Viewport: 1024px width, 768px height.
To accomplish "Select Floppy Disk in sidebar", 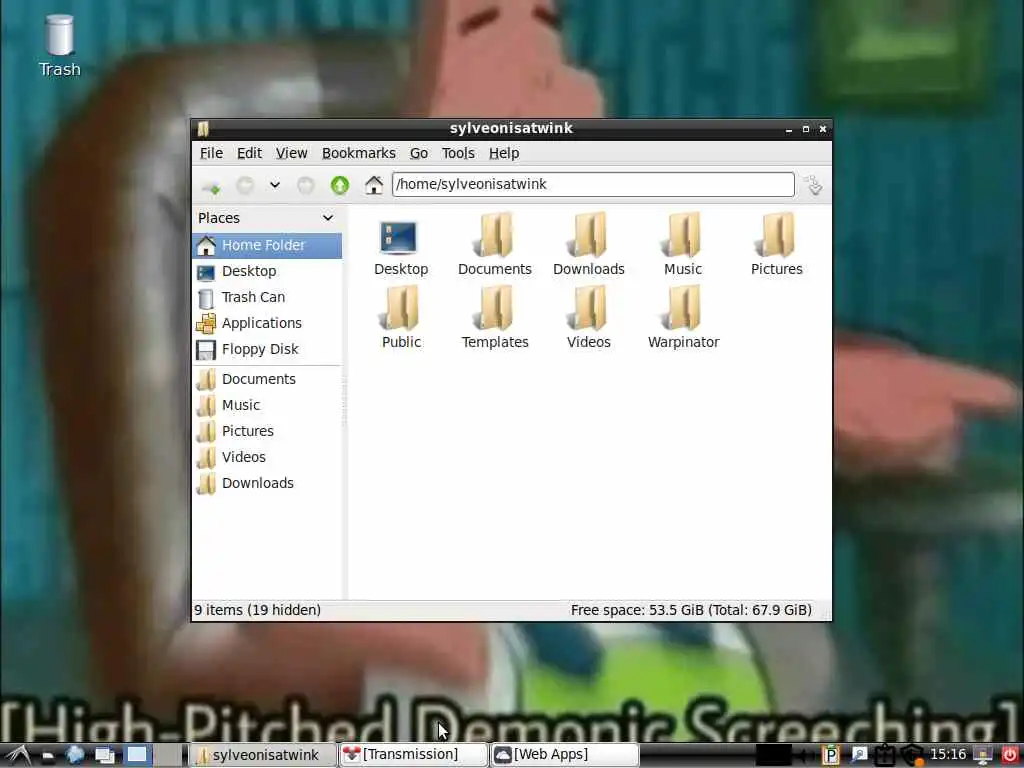I will pyautogui.click(x=267, y=349).
